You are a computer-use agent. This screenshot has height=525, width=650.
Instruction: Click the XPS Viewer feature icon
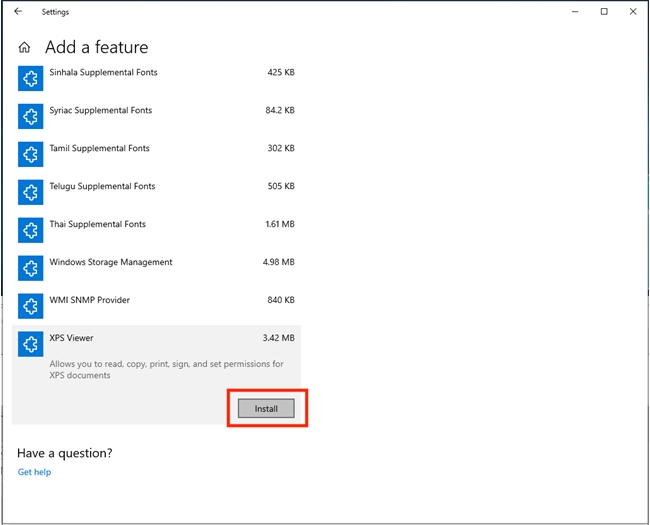(x=30, y=344)
